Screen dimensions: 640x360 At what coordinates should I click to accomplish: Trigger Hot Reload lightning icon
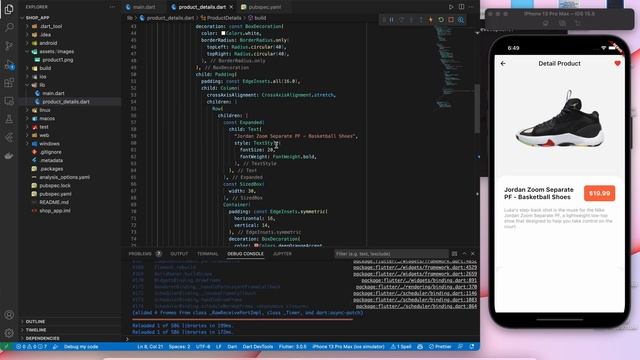click(431, 20)
